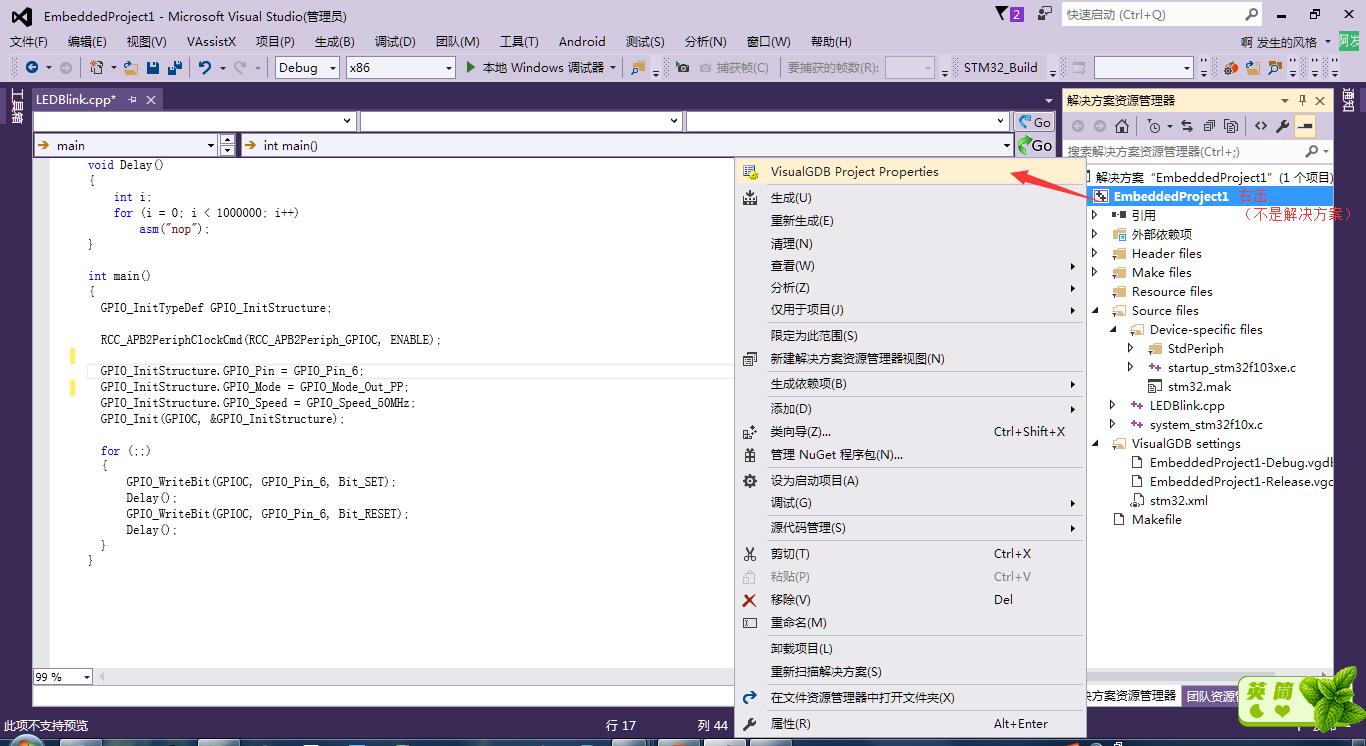This screenshot has width=1366, height=746.
Task: Select 生成(U) in the context menu
Action: (x=910, y=198)
